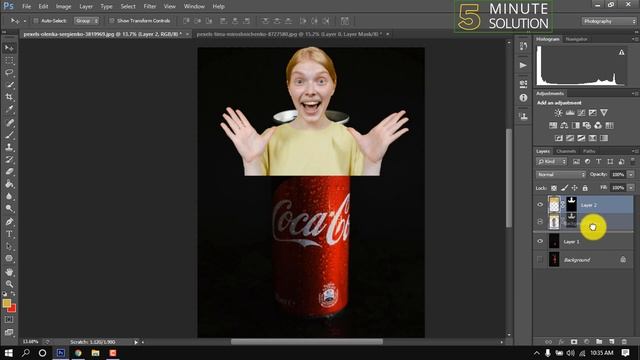Select the Clone Stamp tool
This screenshot has width=640, height=360.
pyautogui.click(x=9, y=147)
